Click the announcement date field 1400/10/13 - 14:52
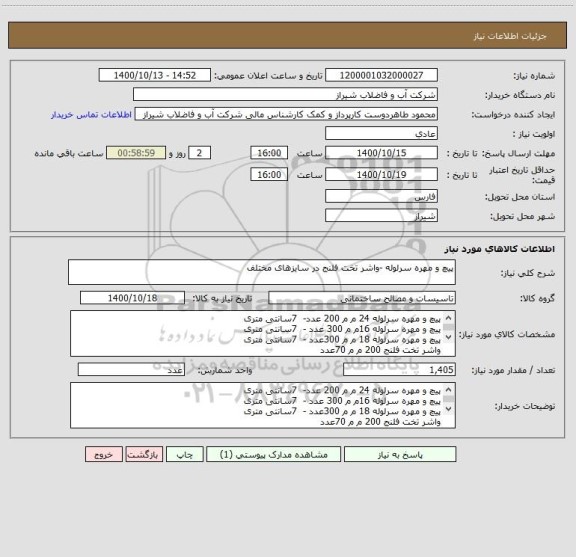This screenshot has height=557, width=576. (155, 75)
